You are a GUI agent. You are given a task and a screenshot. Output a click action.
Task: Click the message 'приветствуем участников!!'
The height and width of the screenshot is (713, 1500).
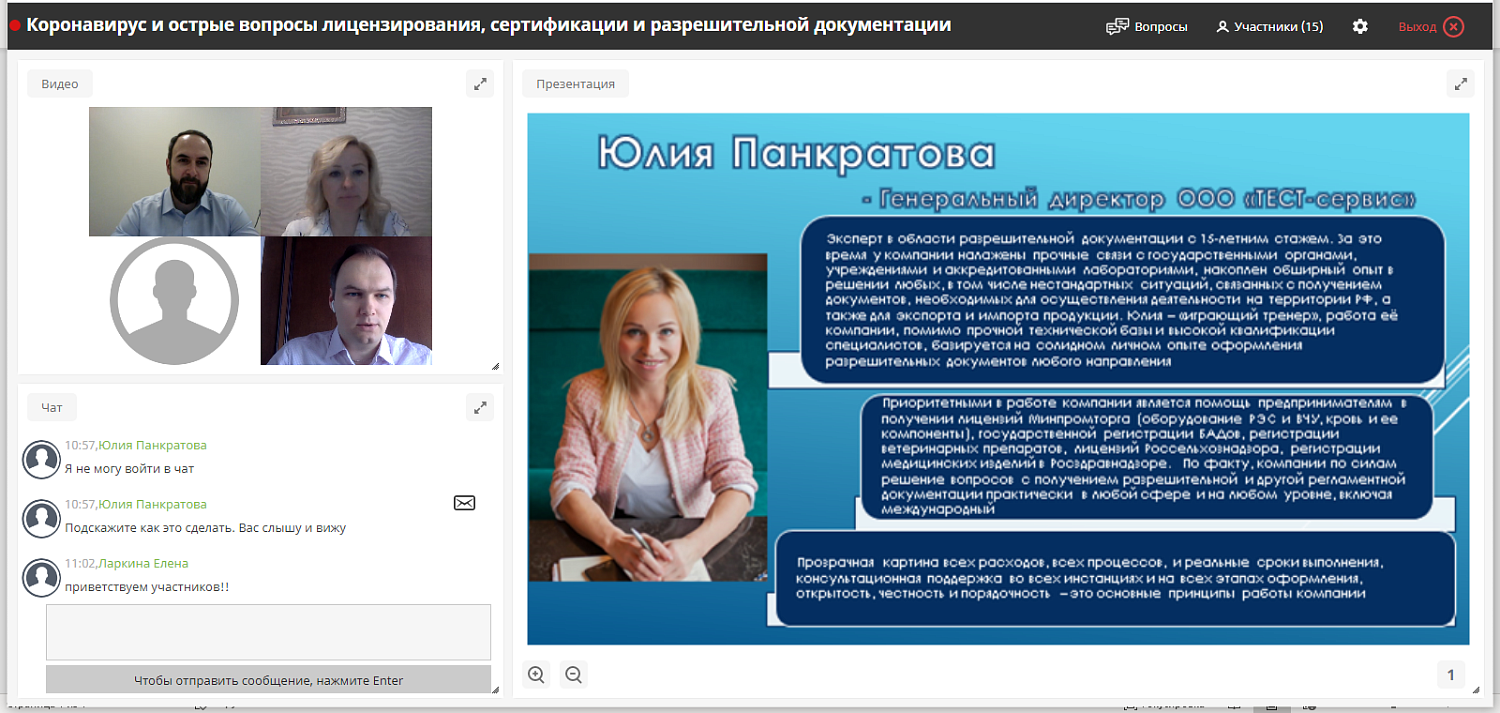coord(147,586)
